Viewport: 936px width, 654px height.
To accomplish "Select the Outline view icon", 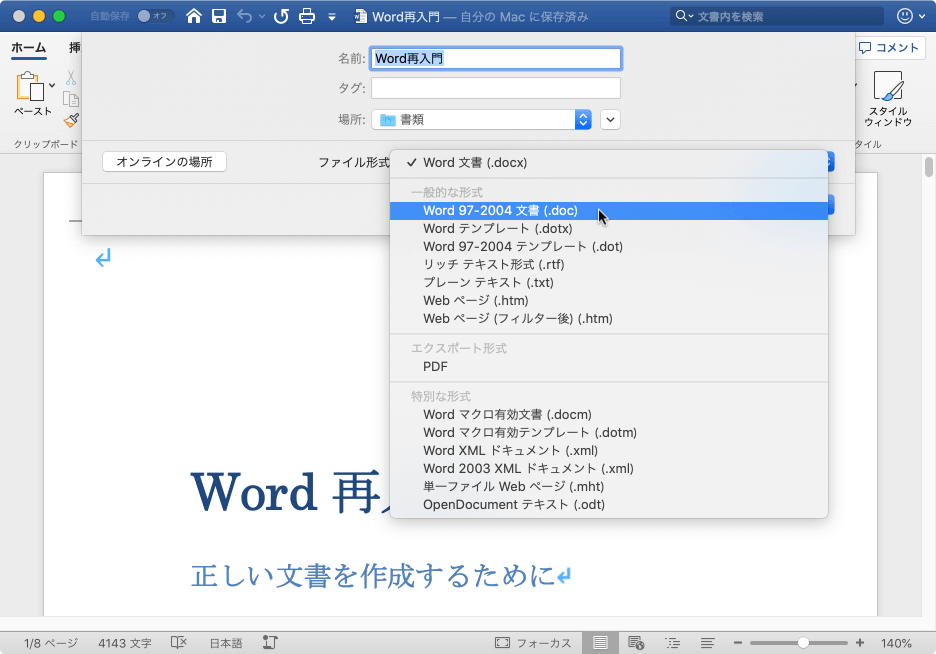I will [672, 643].
